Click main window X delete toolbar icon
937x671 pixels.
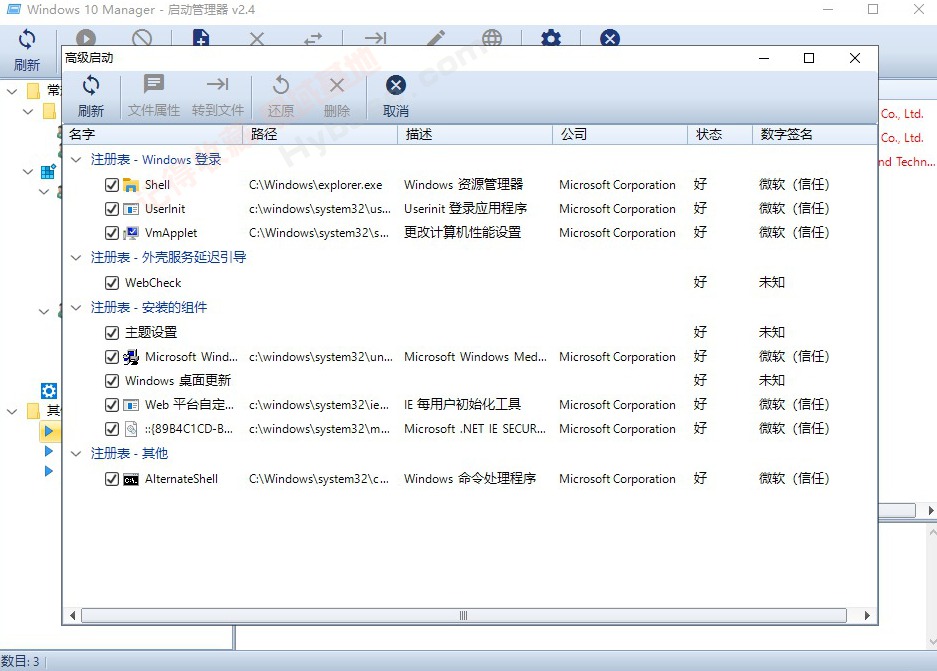point(257,39)
